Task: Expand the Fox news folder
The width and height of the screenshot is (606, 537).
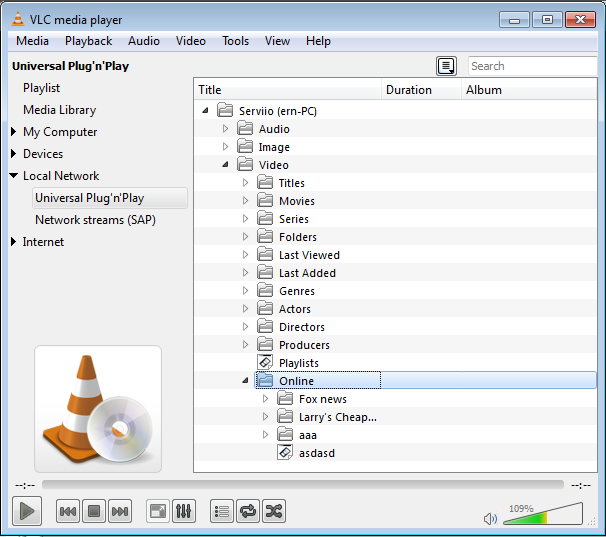Action: 265,399
